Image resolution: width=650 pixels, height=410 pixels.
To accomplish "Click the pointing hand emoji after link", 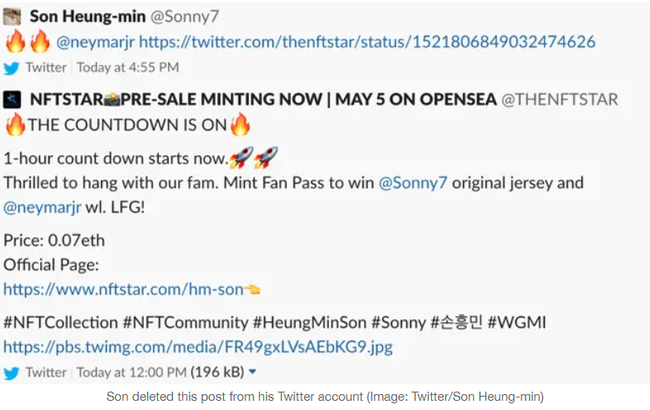I will (253, 290).
